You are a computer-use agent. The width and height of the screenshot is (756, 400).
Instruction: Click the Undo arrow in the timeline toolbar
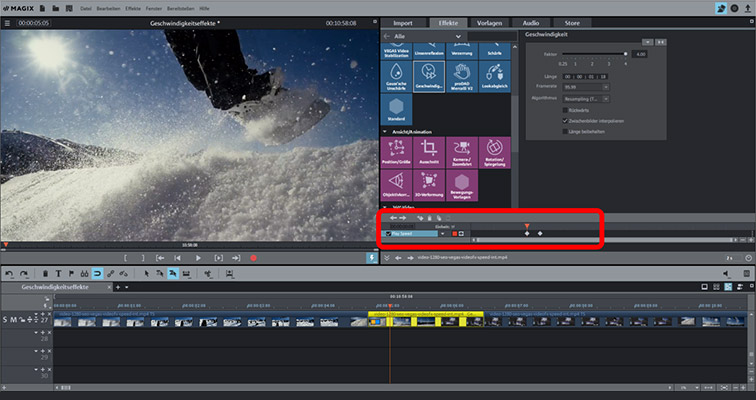coord(9,274)
